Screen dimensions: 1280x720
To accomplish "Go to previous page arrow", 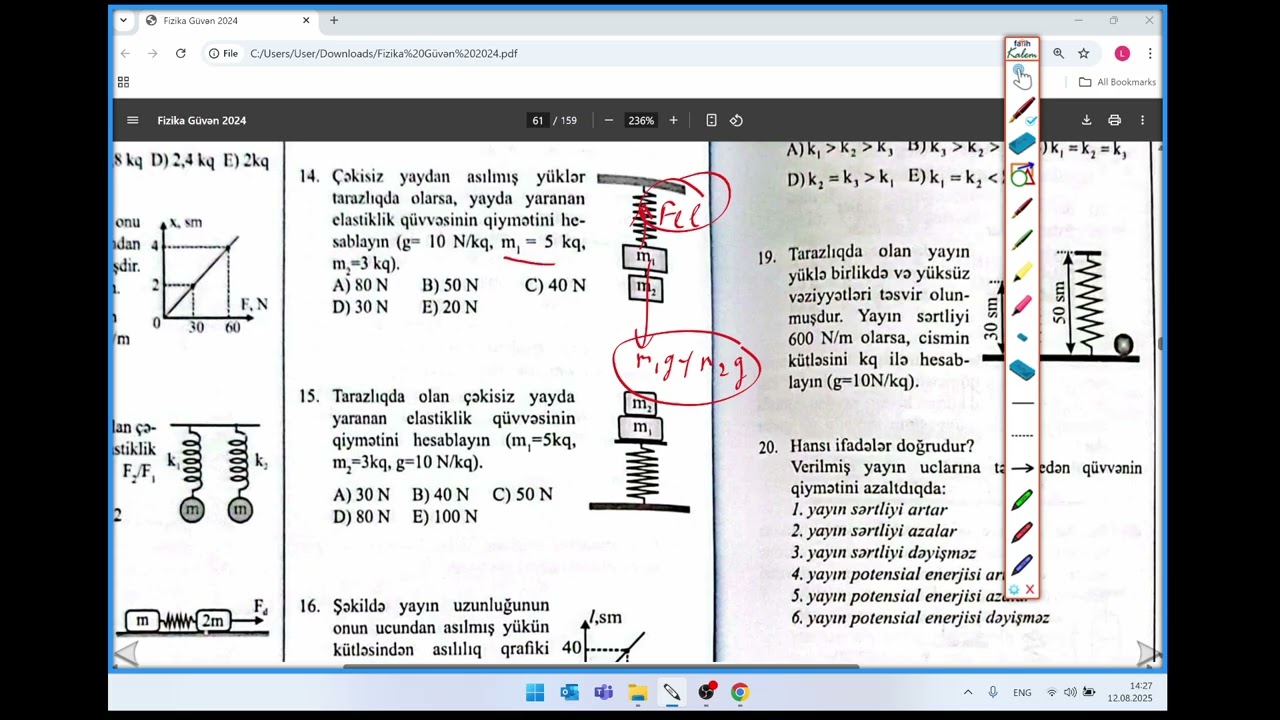I will (126, 655).
